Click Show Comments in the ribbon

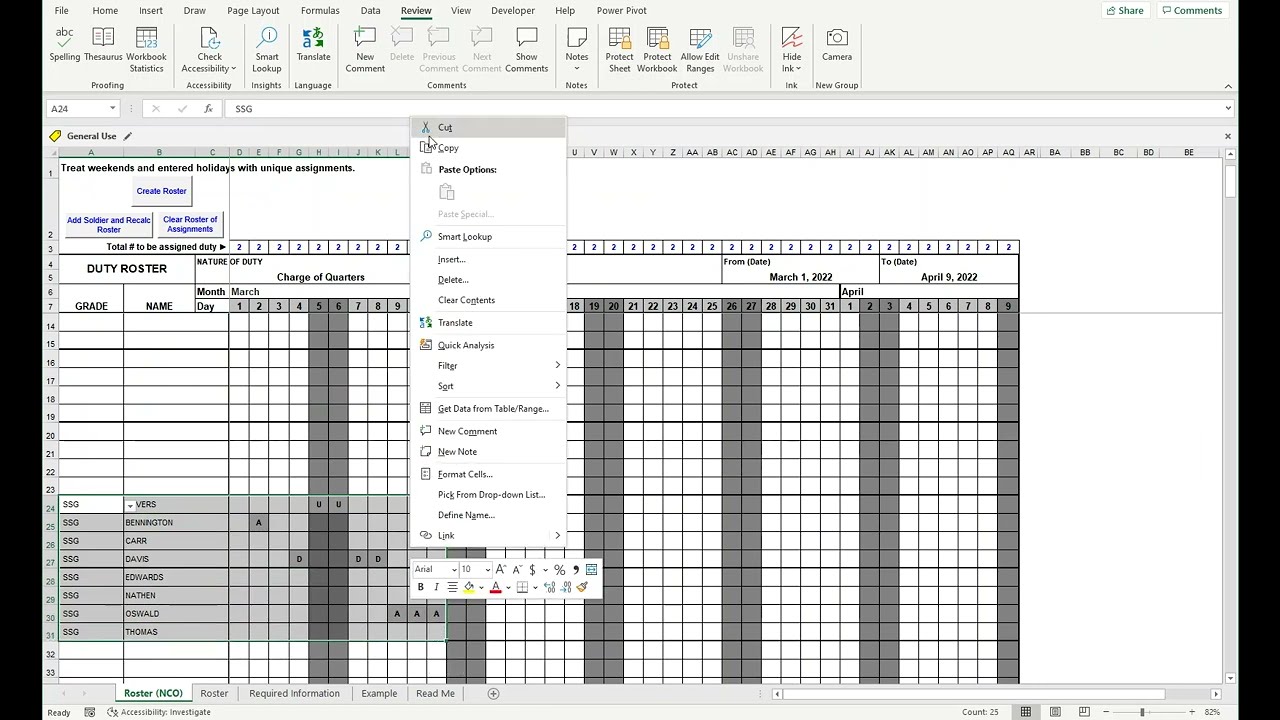(x=526, y=50)
